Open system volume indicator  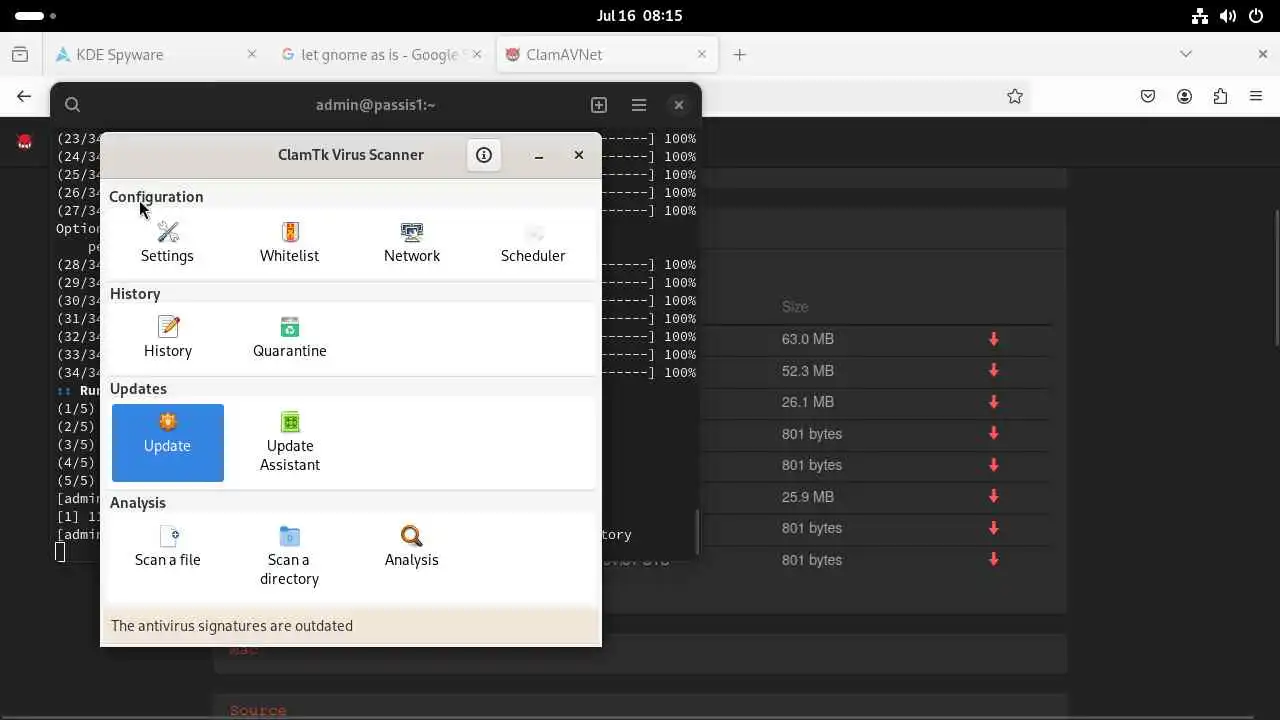(x=1228, y=16)
